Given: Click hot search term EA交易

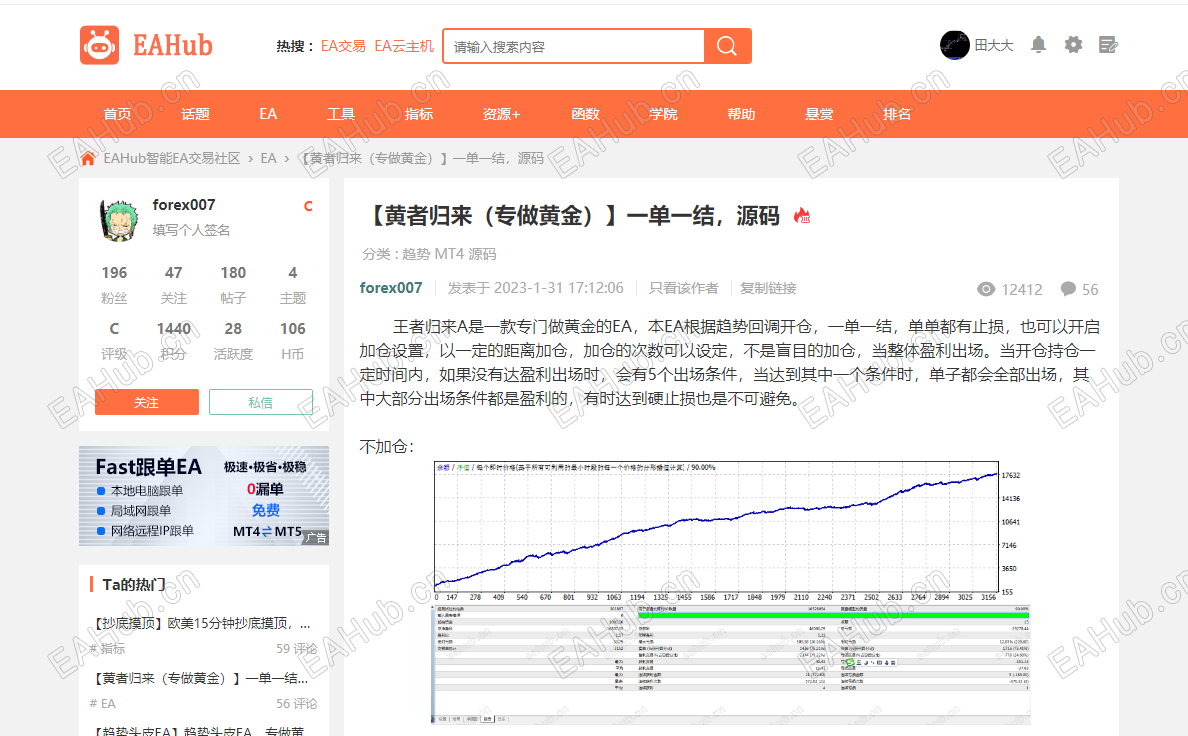Looking at the screenshot, I should [x=343, y=46].
